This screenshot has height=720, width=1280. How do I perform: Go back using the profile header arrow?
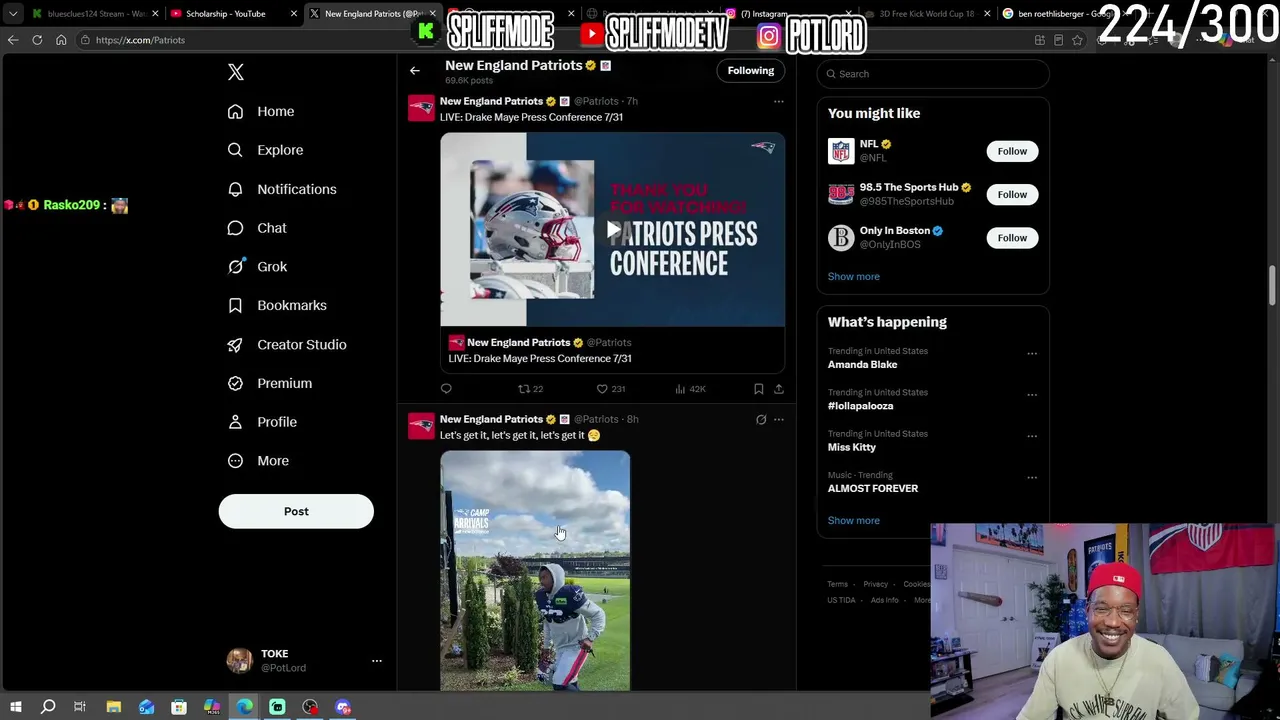pyautogui.click(x=415, y=71)
